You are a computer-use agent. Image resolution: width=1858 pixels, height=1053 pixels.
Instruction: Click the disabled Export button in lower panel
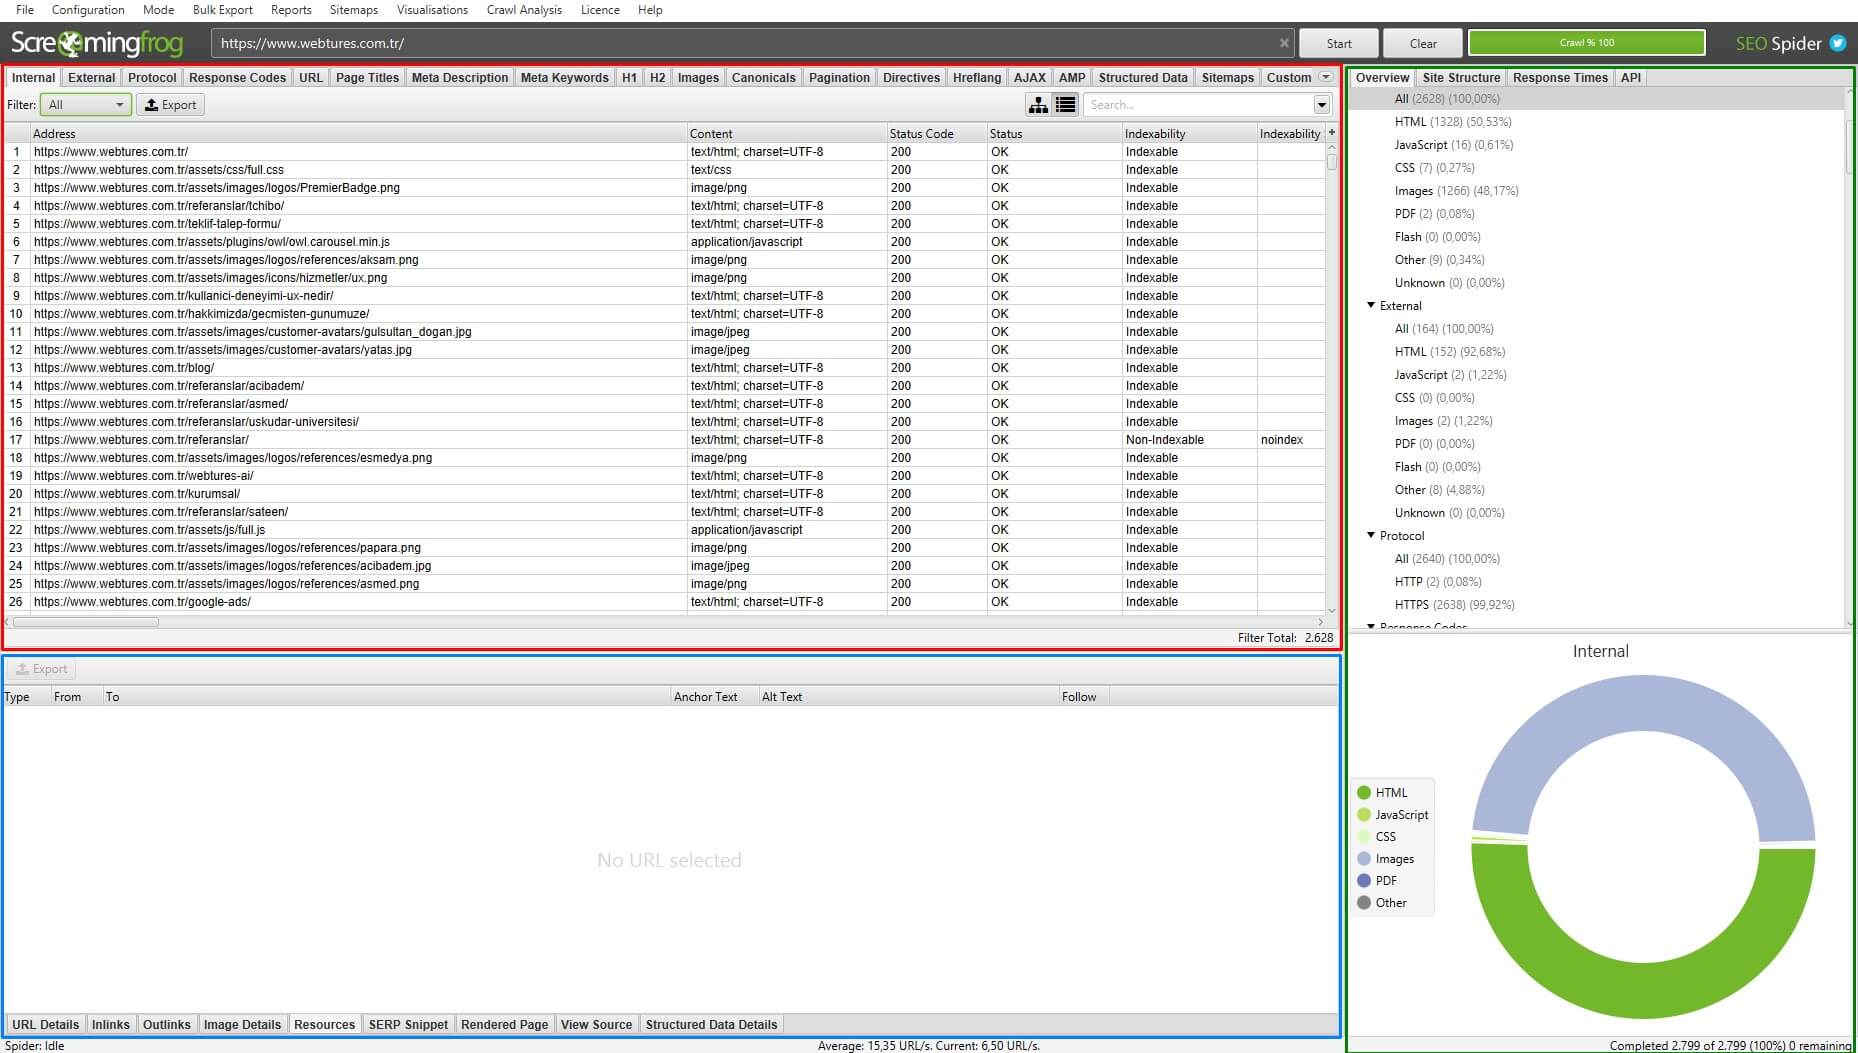click(x=42, y=669)
